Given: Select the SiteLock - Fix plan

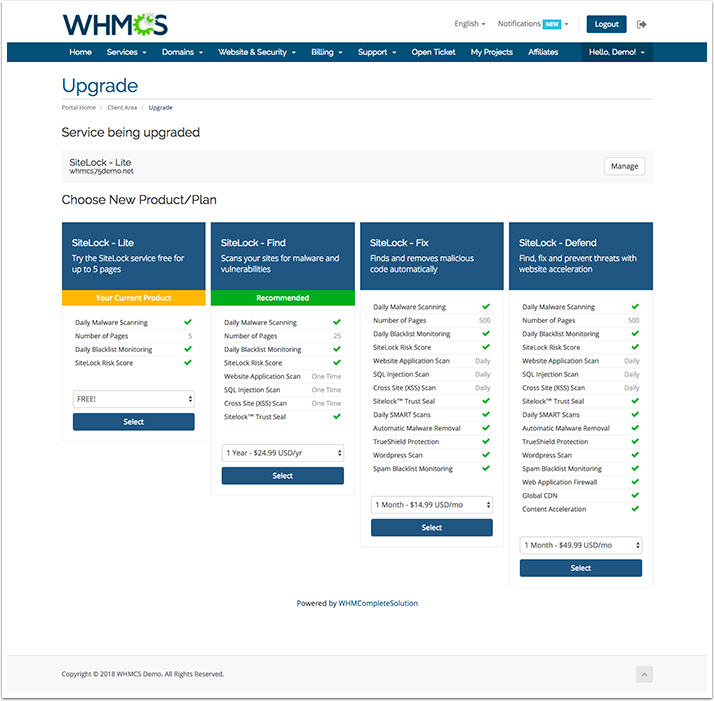Looking at the screenshot, I should pos(432,527).
